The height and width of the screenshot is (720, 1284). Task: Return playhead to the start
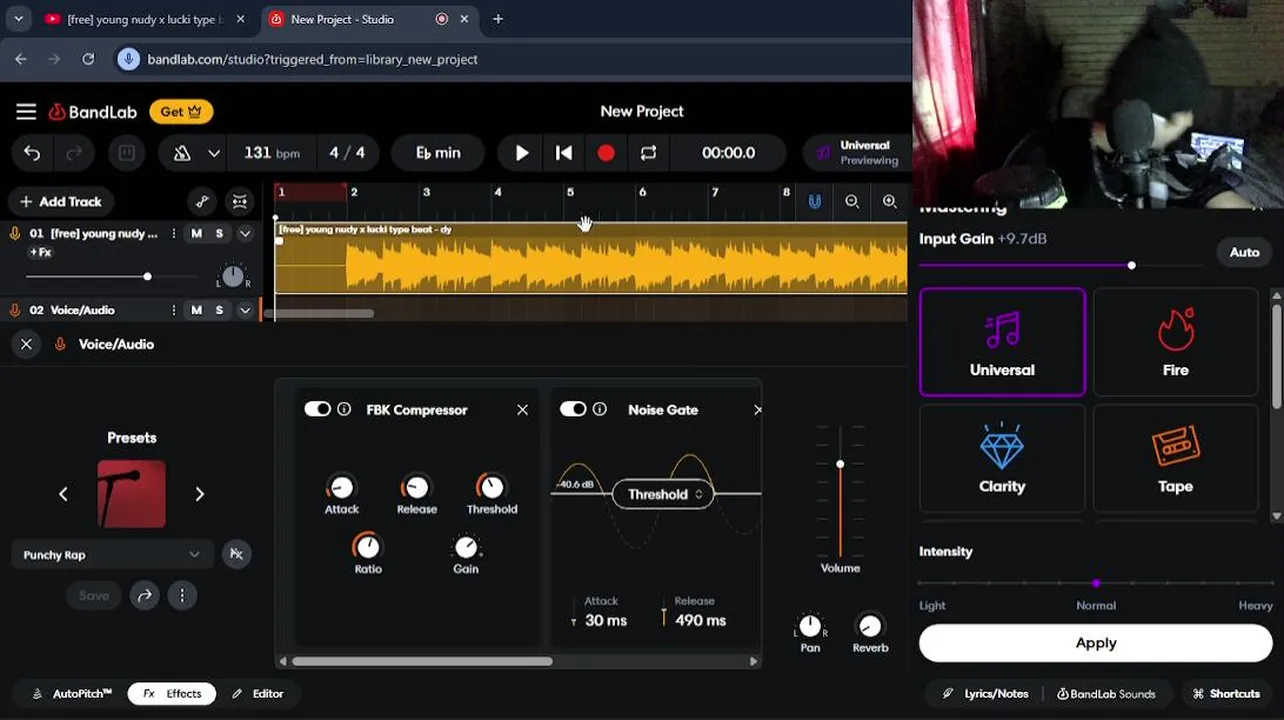tap(564, 153)
